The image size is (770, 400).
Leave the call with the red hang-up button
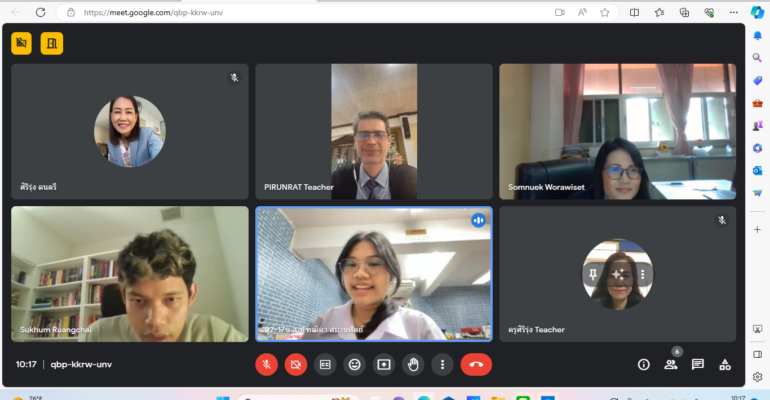pos(476,365)
